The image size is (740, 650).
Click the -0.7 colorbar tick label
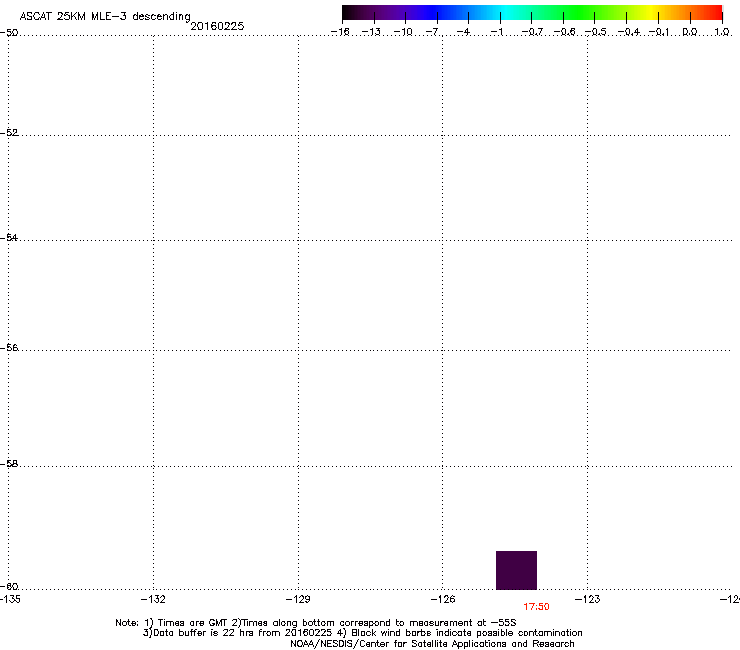coord(532,32)
